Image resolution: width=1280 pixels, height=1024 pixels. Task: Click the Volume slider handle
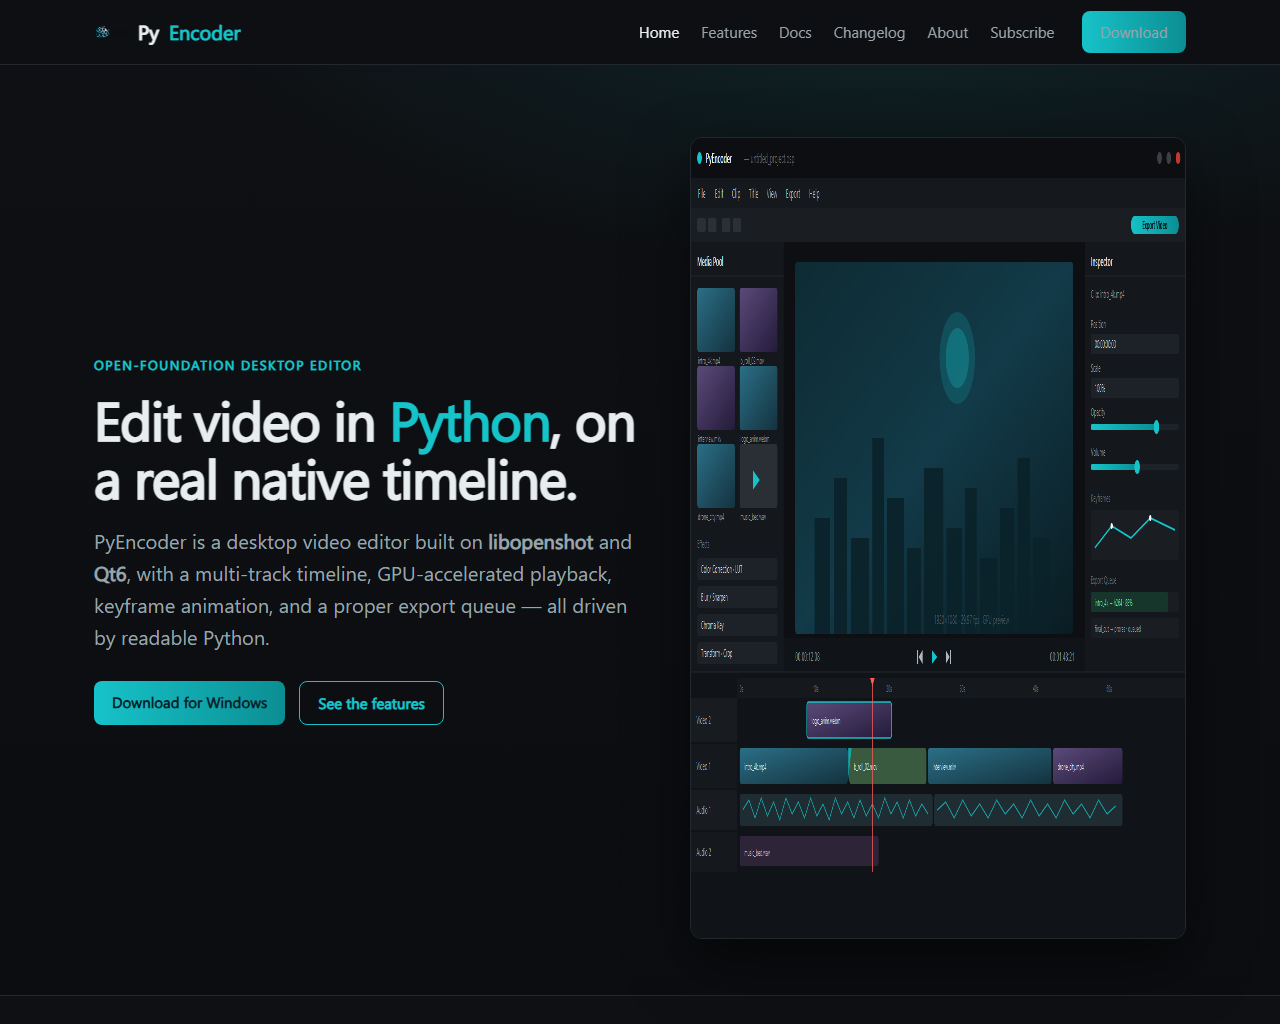pos(1137,467)
